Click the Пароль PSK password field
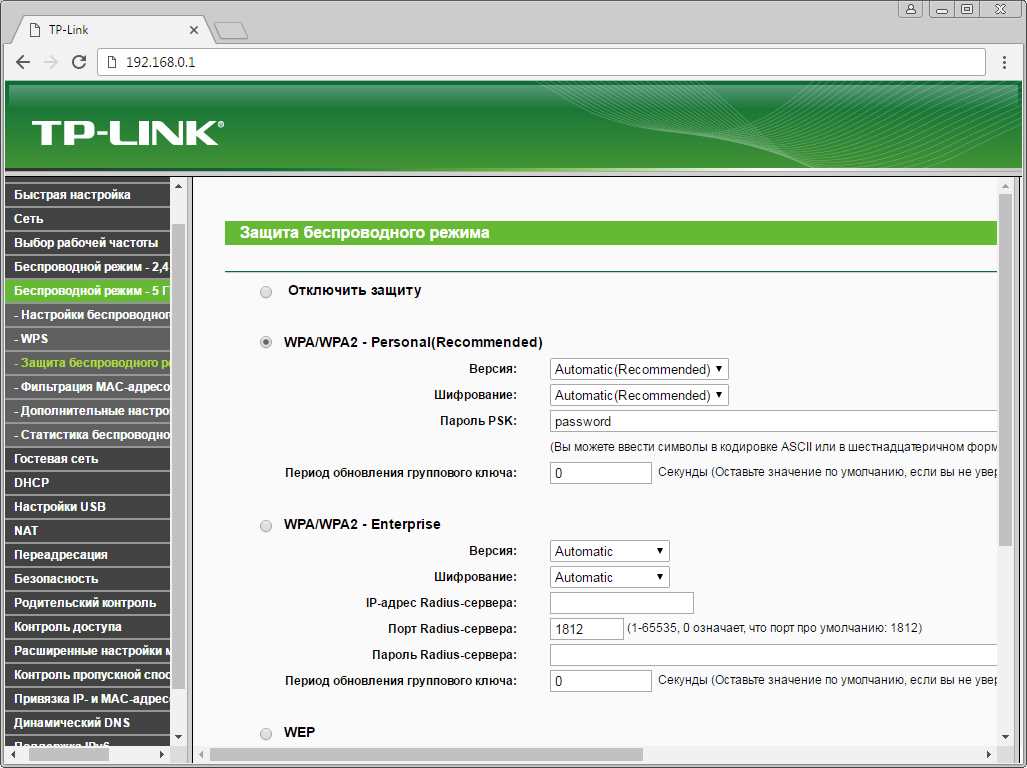Screen dimensions: 1027x768 click(x=774, y=422)
